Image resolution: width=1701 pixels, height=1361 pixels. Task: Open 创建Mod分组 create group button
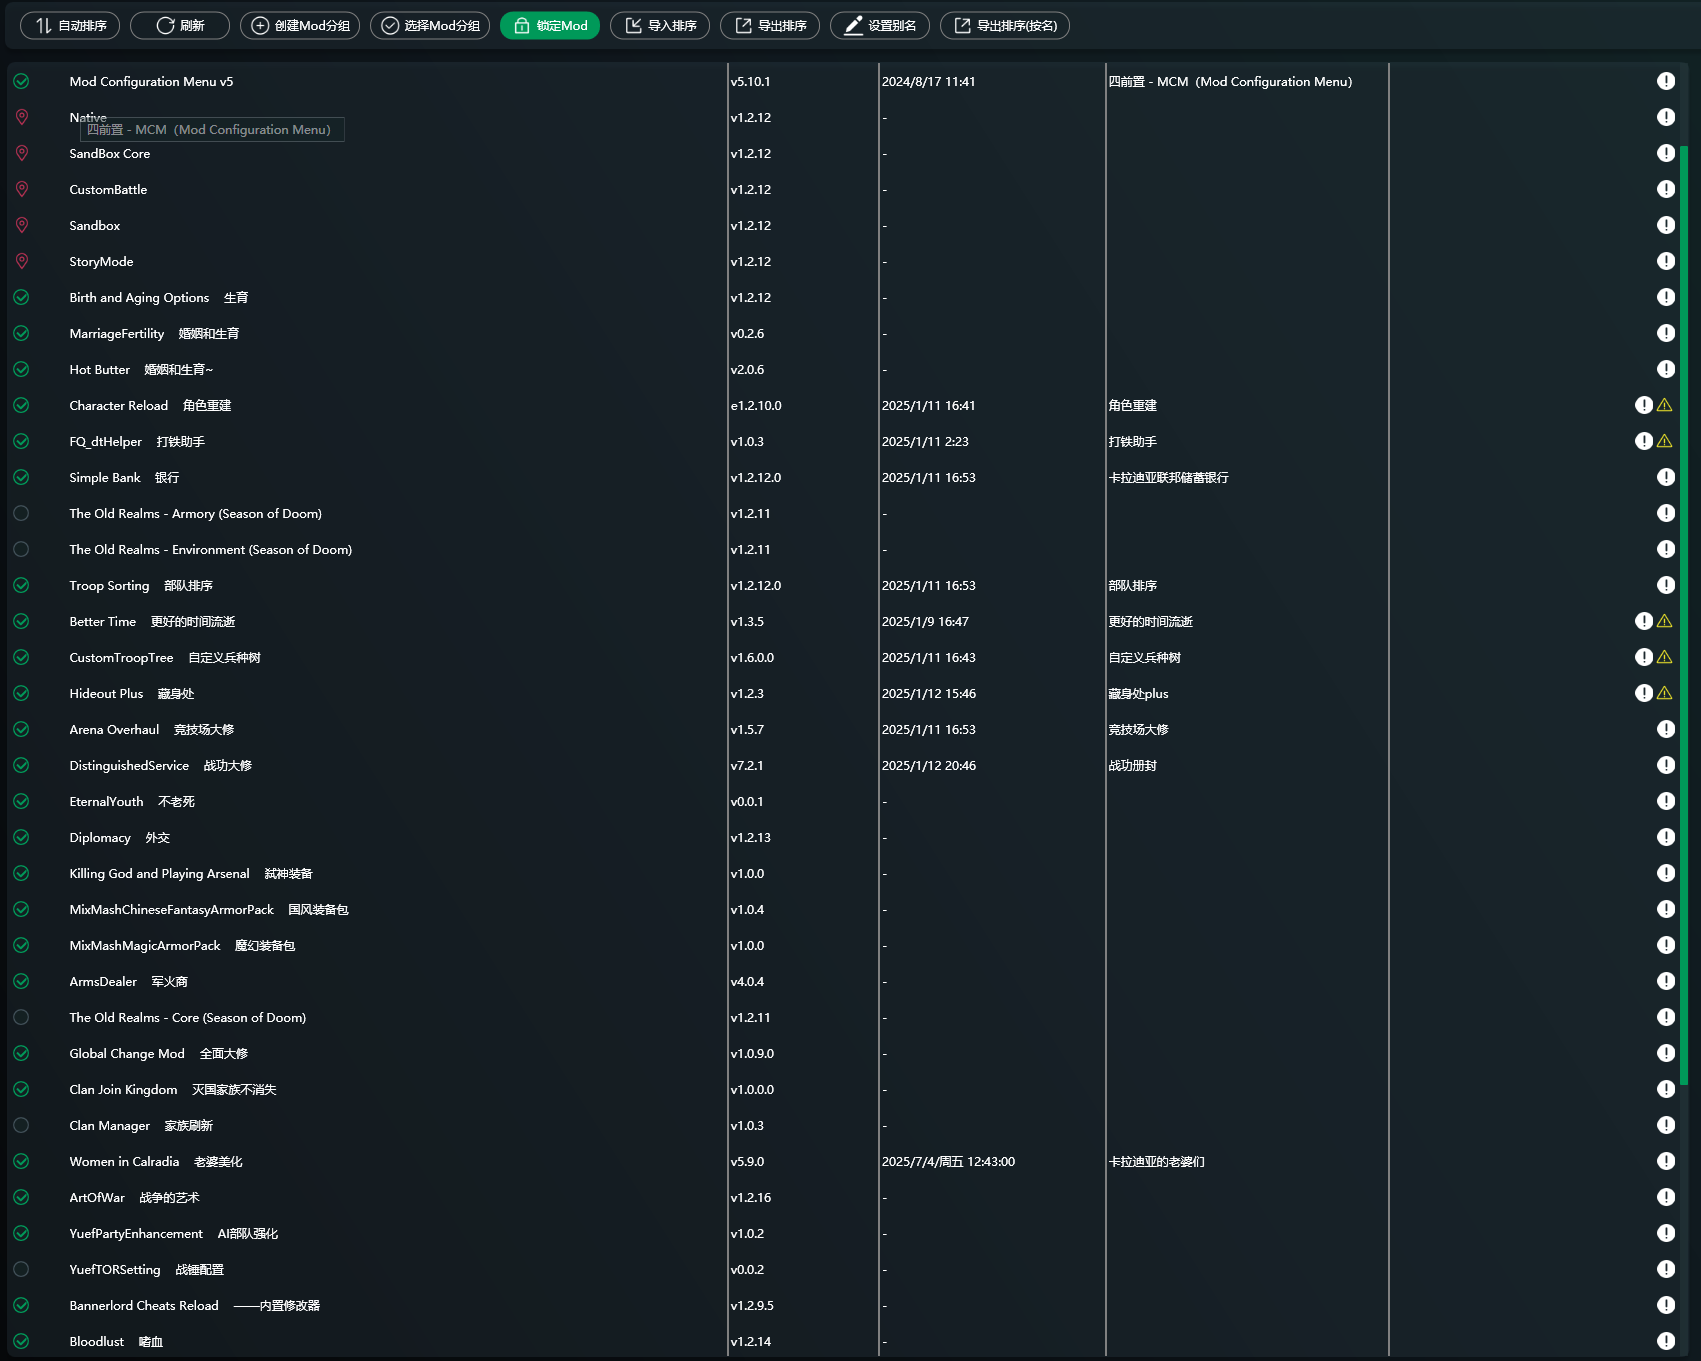click(x=300, y=26)
